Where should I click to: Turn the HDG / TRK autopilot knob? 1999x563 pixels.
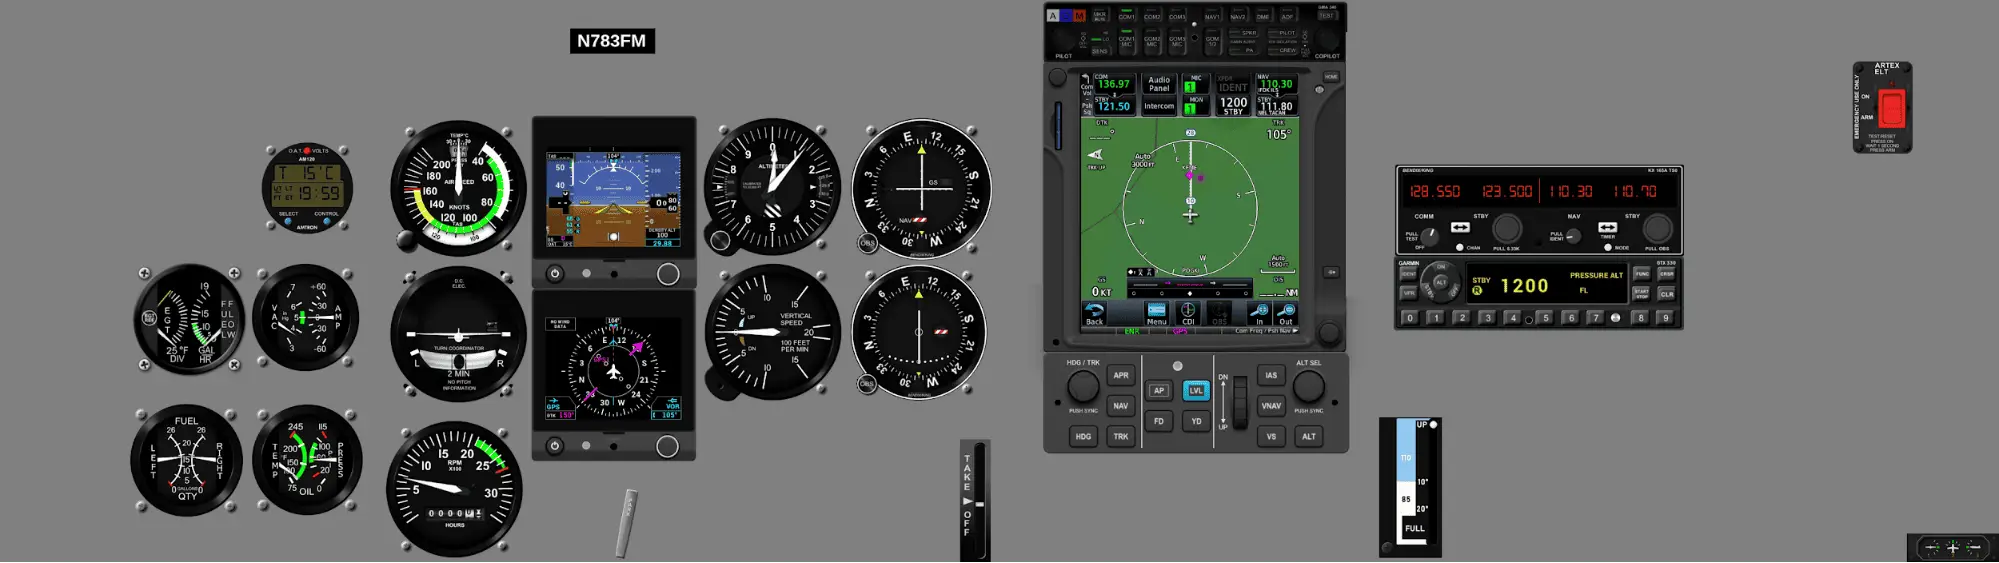[x=1083, y=386]
